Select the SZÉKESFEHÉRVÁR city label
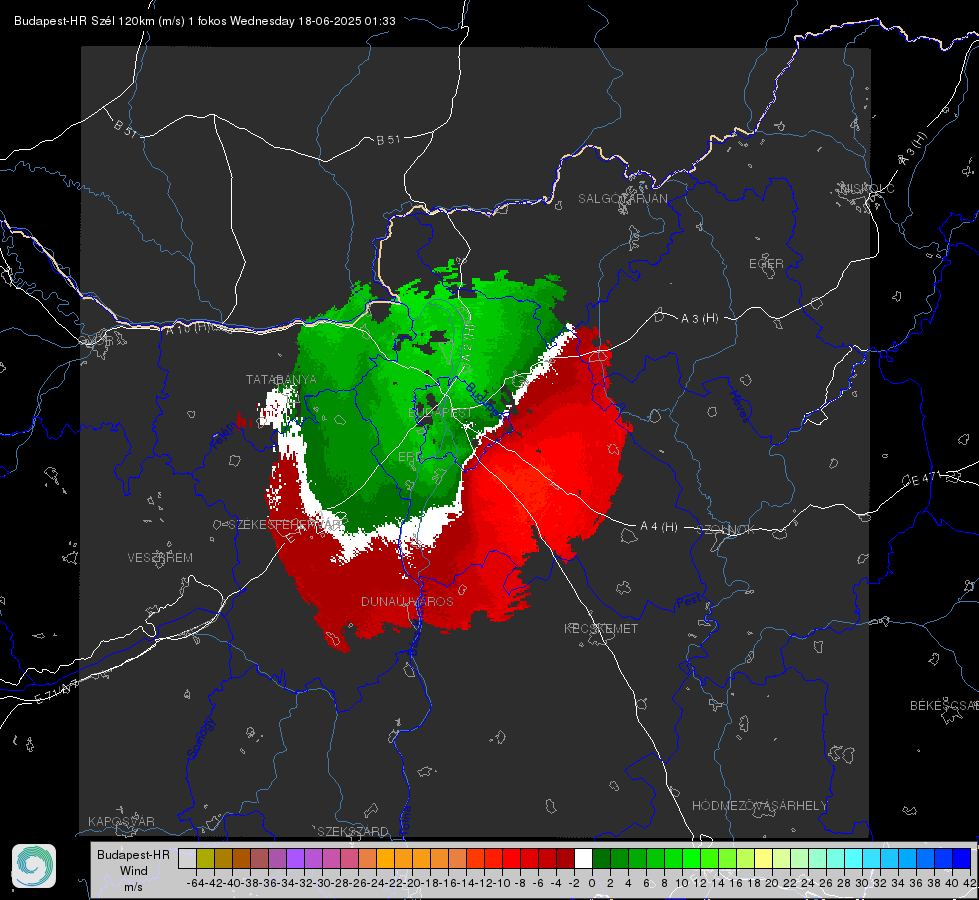 (285, 524)
